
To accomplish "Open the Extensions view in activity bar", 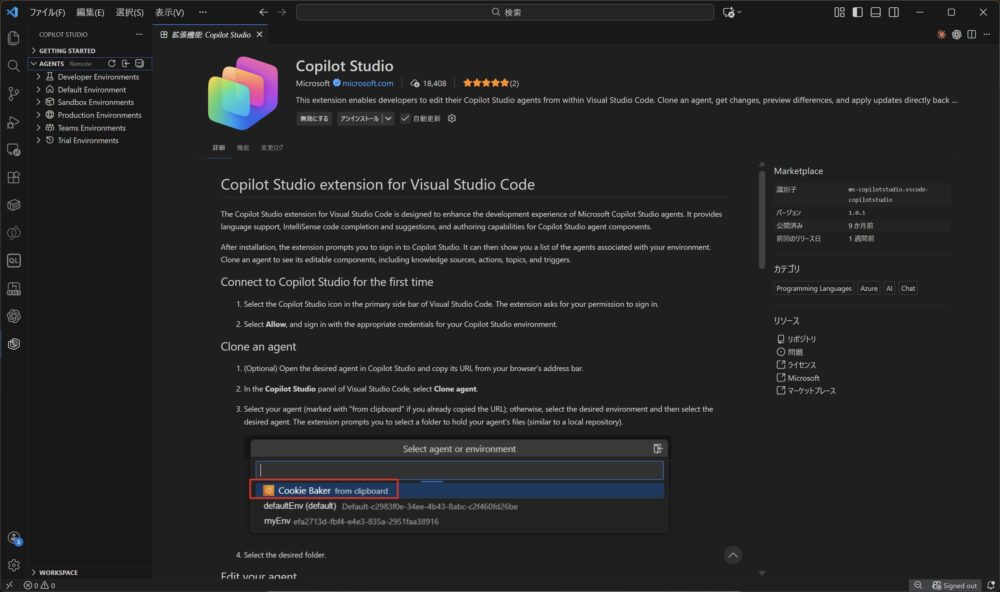I will 13,177.
